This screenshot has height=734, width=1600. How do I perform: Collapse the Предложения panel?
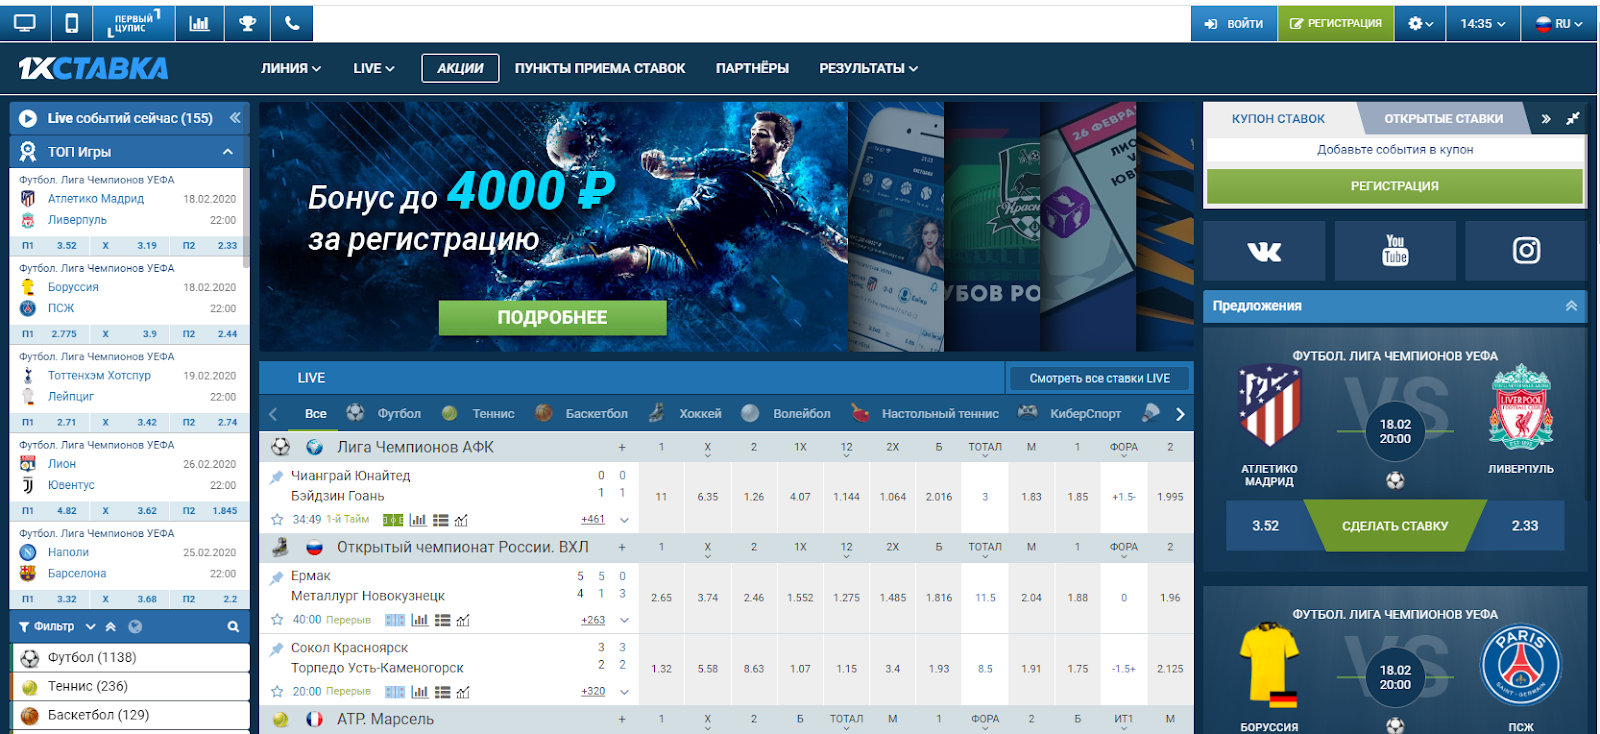[x=1571, y=306]
